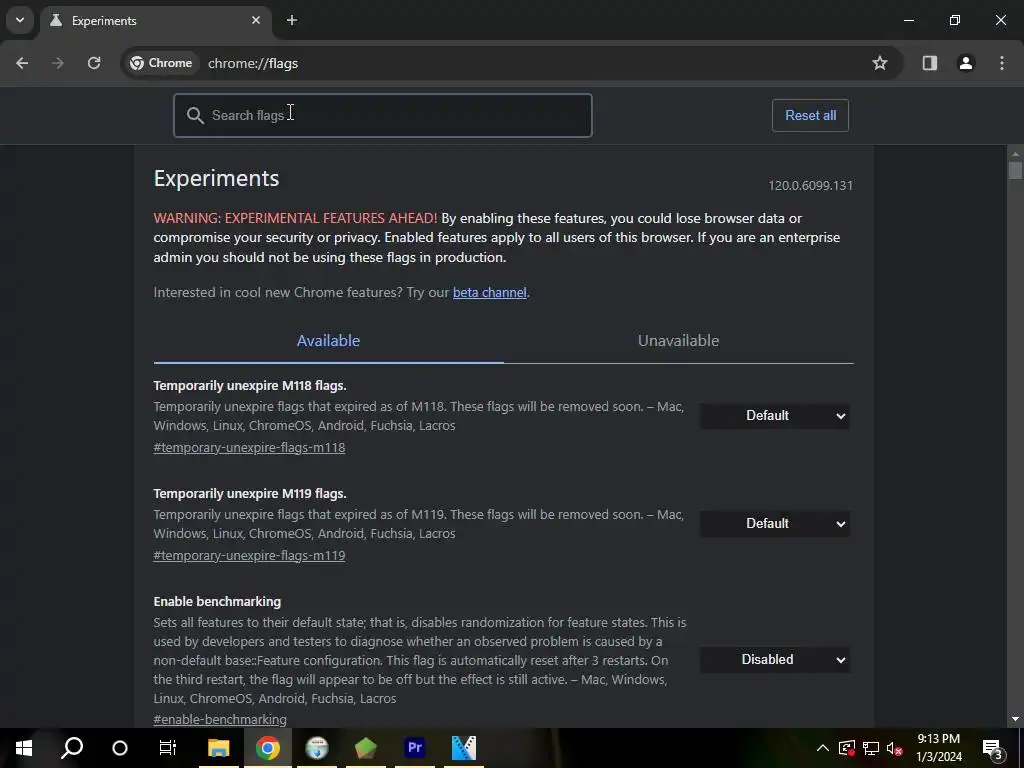Viewport: 1024px width, 768px height.
Task: Click the version number 120.0.6099.131
Action: (x=810, y=185)
